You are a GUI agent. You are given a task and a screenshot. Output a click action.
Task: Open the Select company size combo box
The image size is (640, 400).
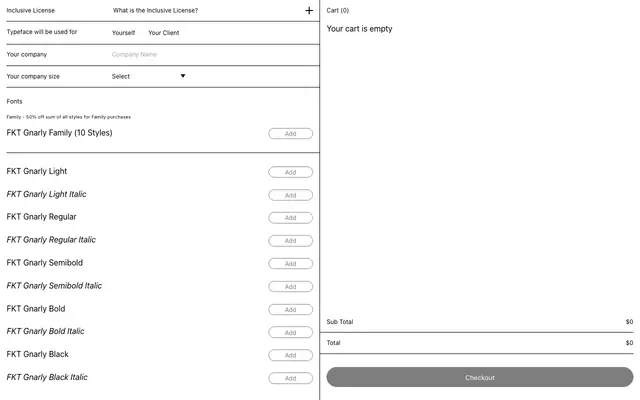point(149,76)
